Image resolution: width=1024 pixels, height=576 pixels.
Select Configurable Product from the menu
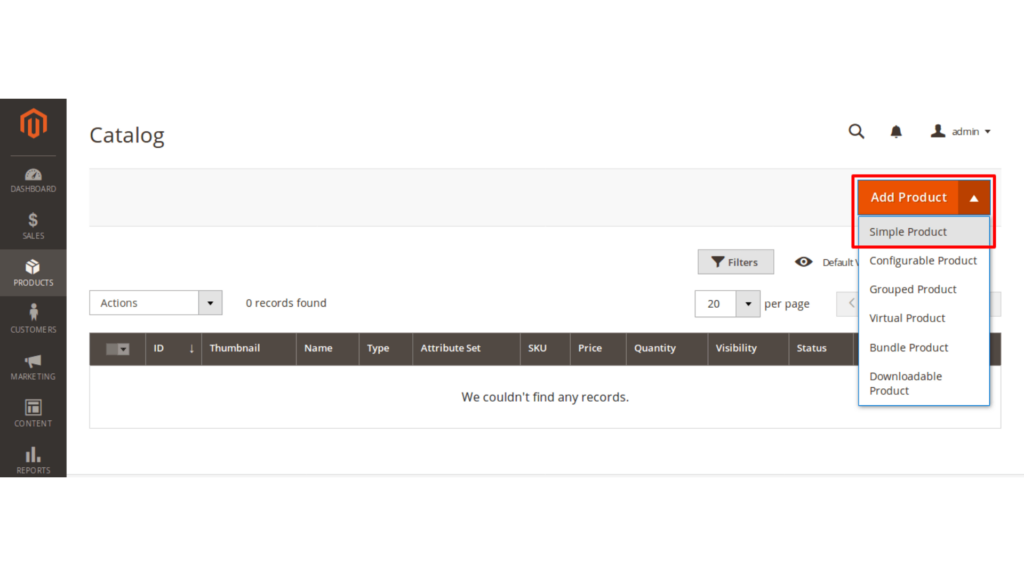[x=923, y=260]
